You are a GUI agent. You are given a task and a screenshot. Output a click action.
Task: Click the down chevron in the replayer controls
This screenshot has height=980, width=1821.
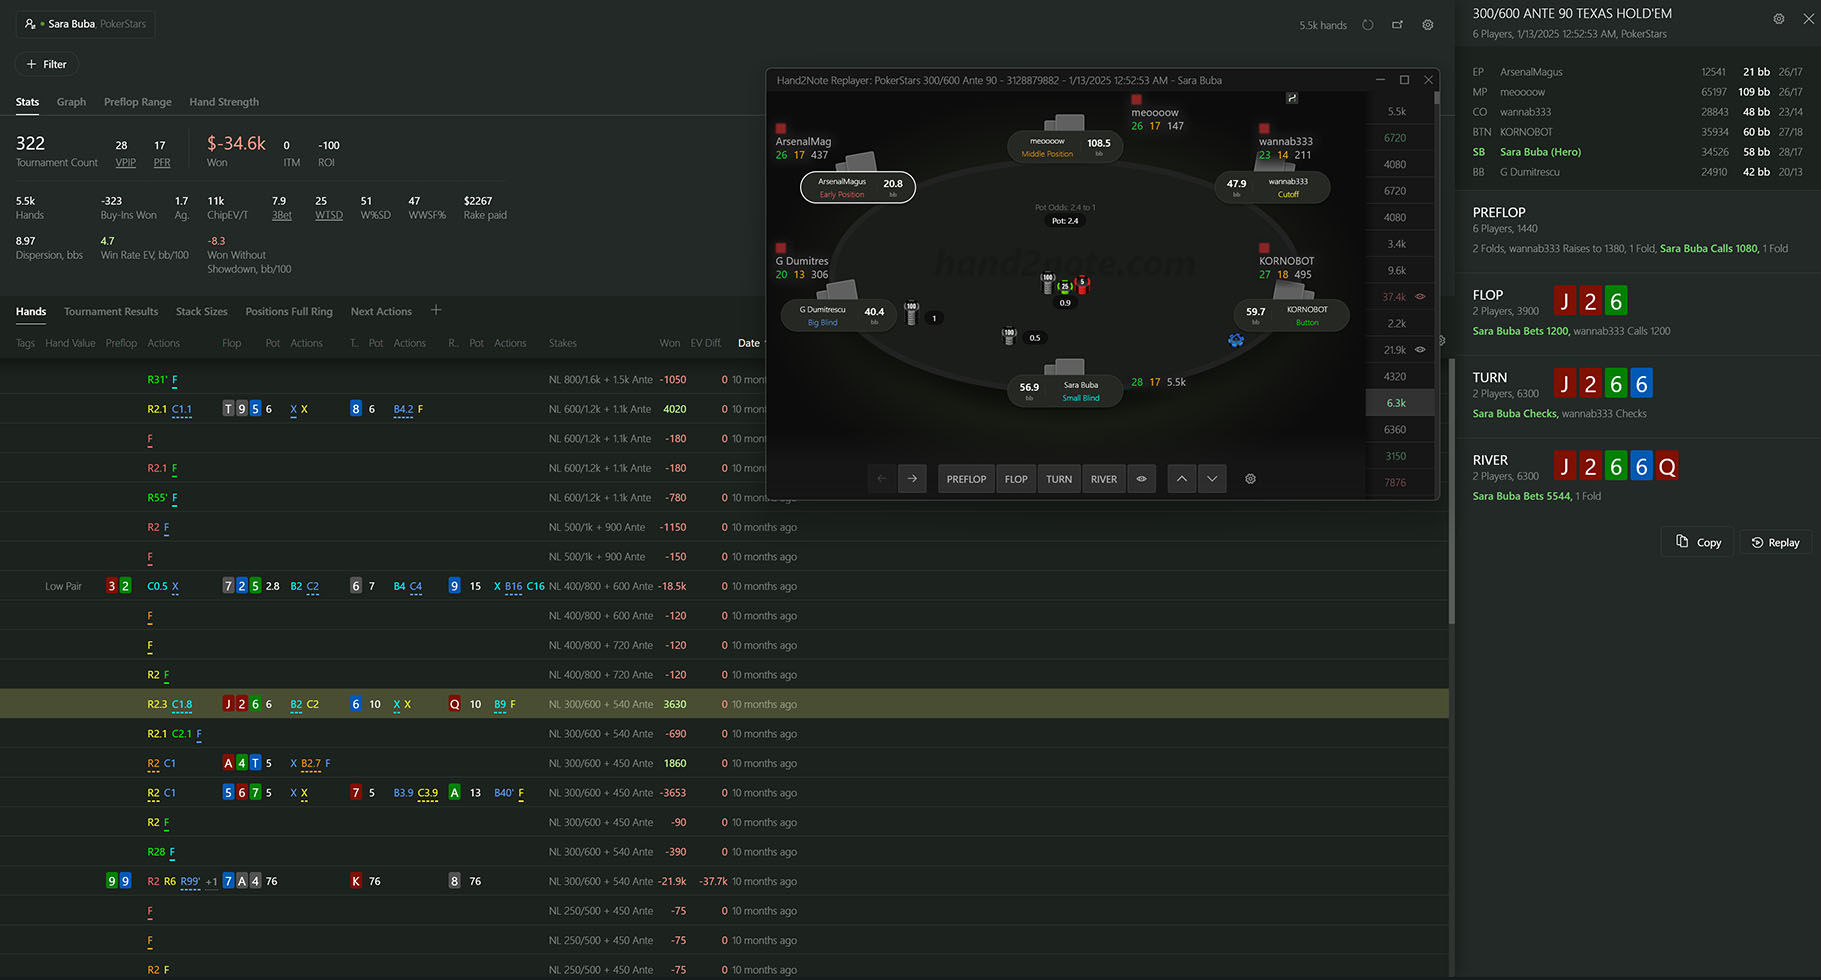tap(1212, 479)
